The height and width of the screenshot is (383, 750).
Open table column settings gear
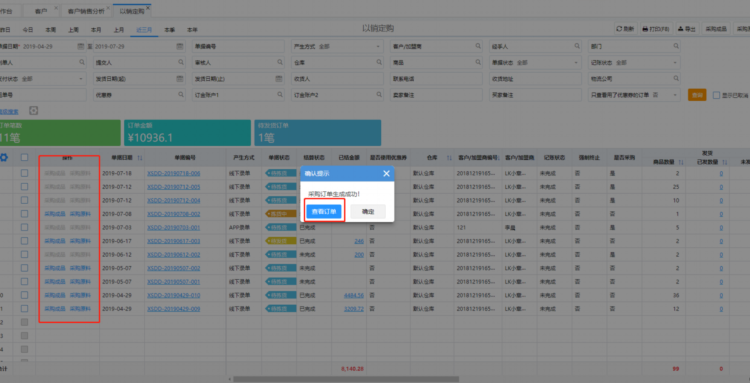tap(4, 157)
